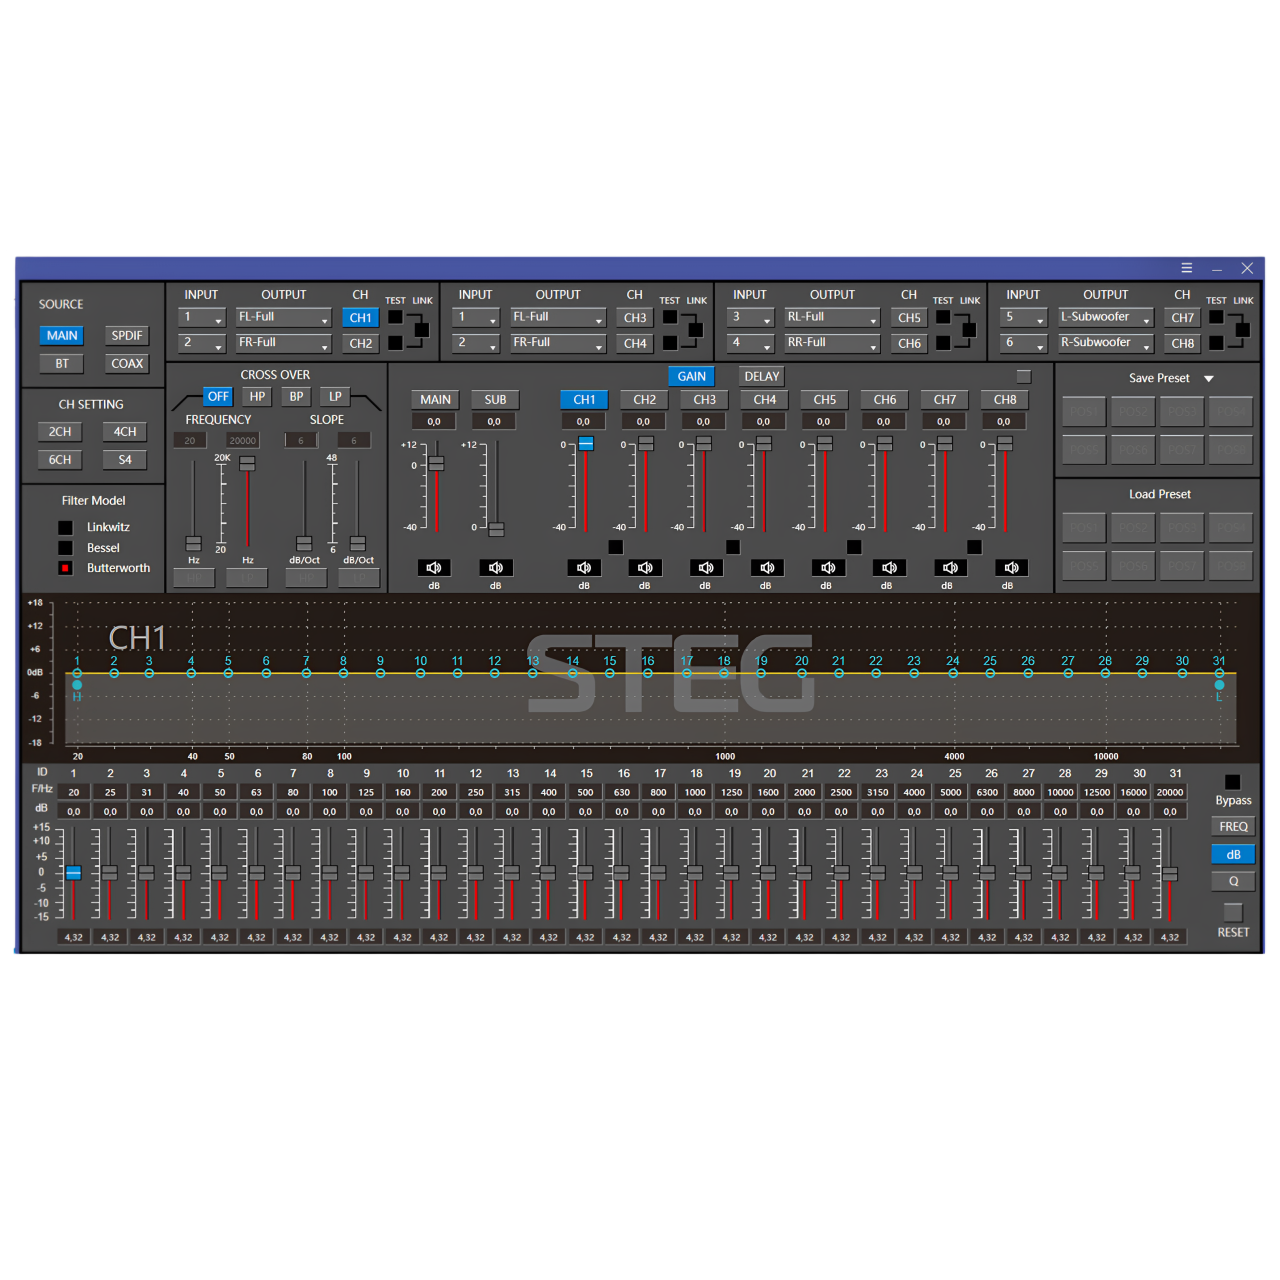
Task: Switch to the GAIN tab
Action: point(692,376)
